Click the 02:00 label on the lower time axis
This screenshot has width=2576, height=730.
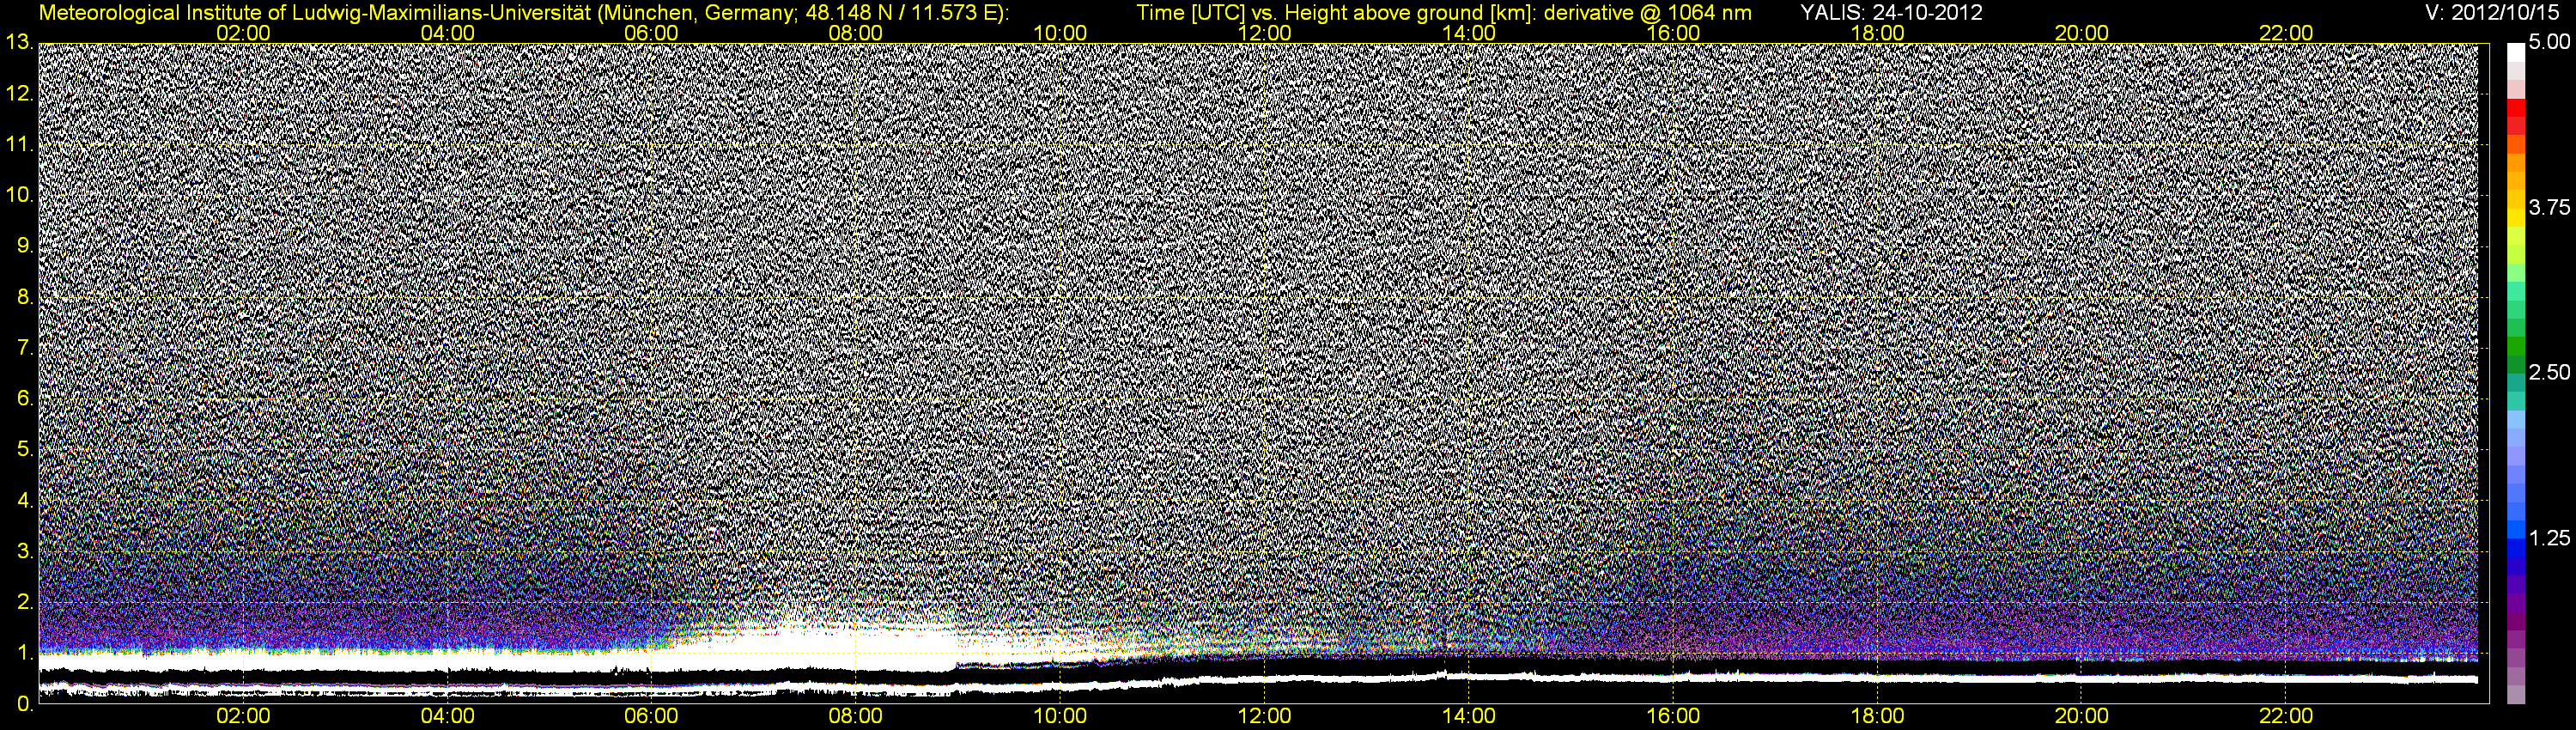[x=243, y=717]
